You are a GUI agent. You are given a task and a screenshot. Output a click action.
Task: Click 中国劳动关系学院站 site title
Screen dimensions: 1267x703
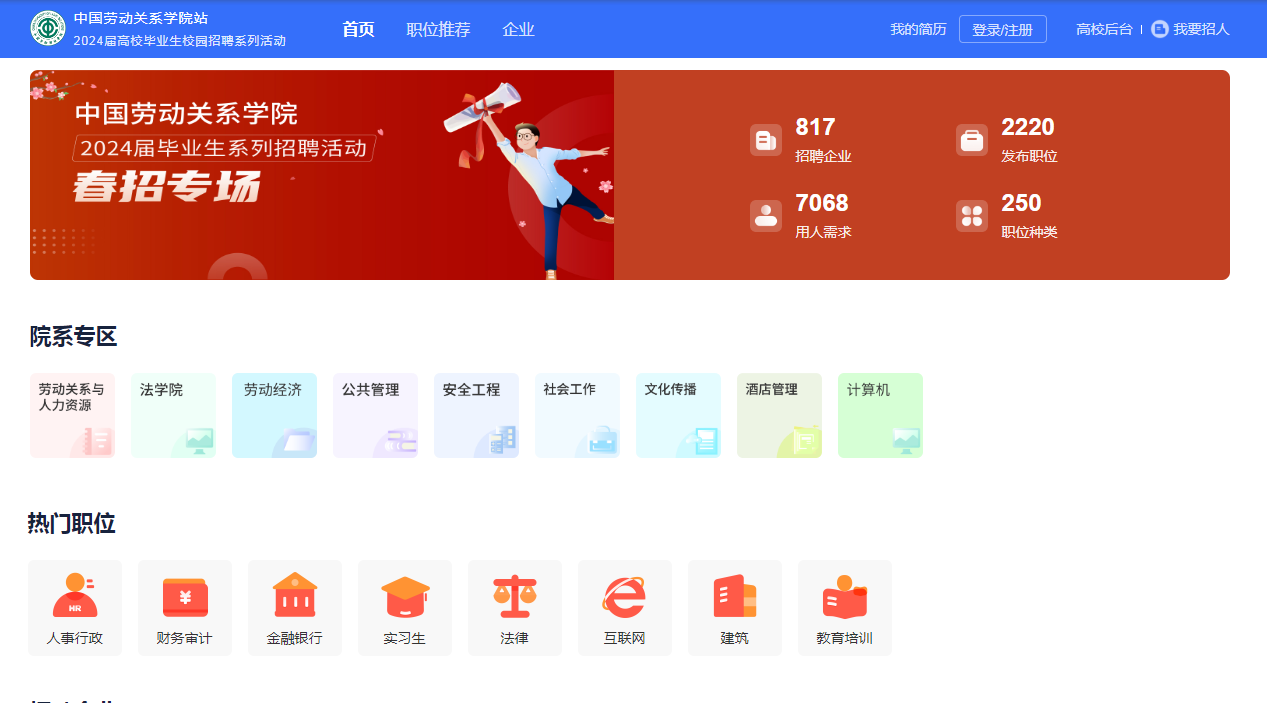[x=141, y=18]
